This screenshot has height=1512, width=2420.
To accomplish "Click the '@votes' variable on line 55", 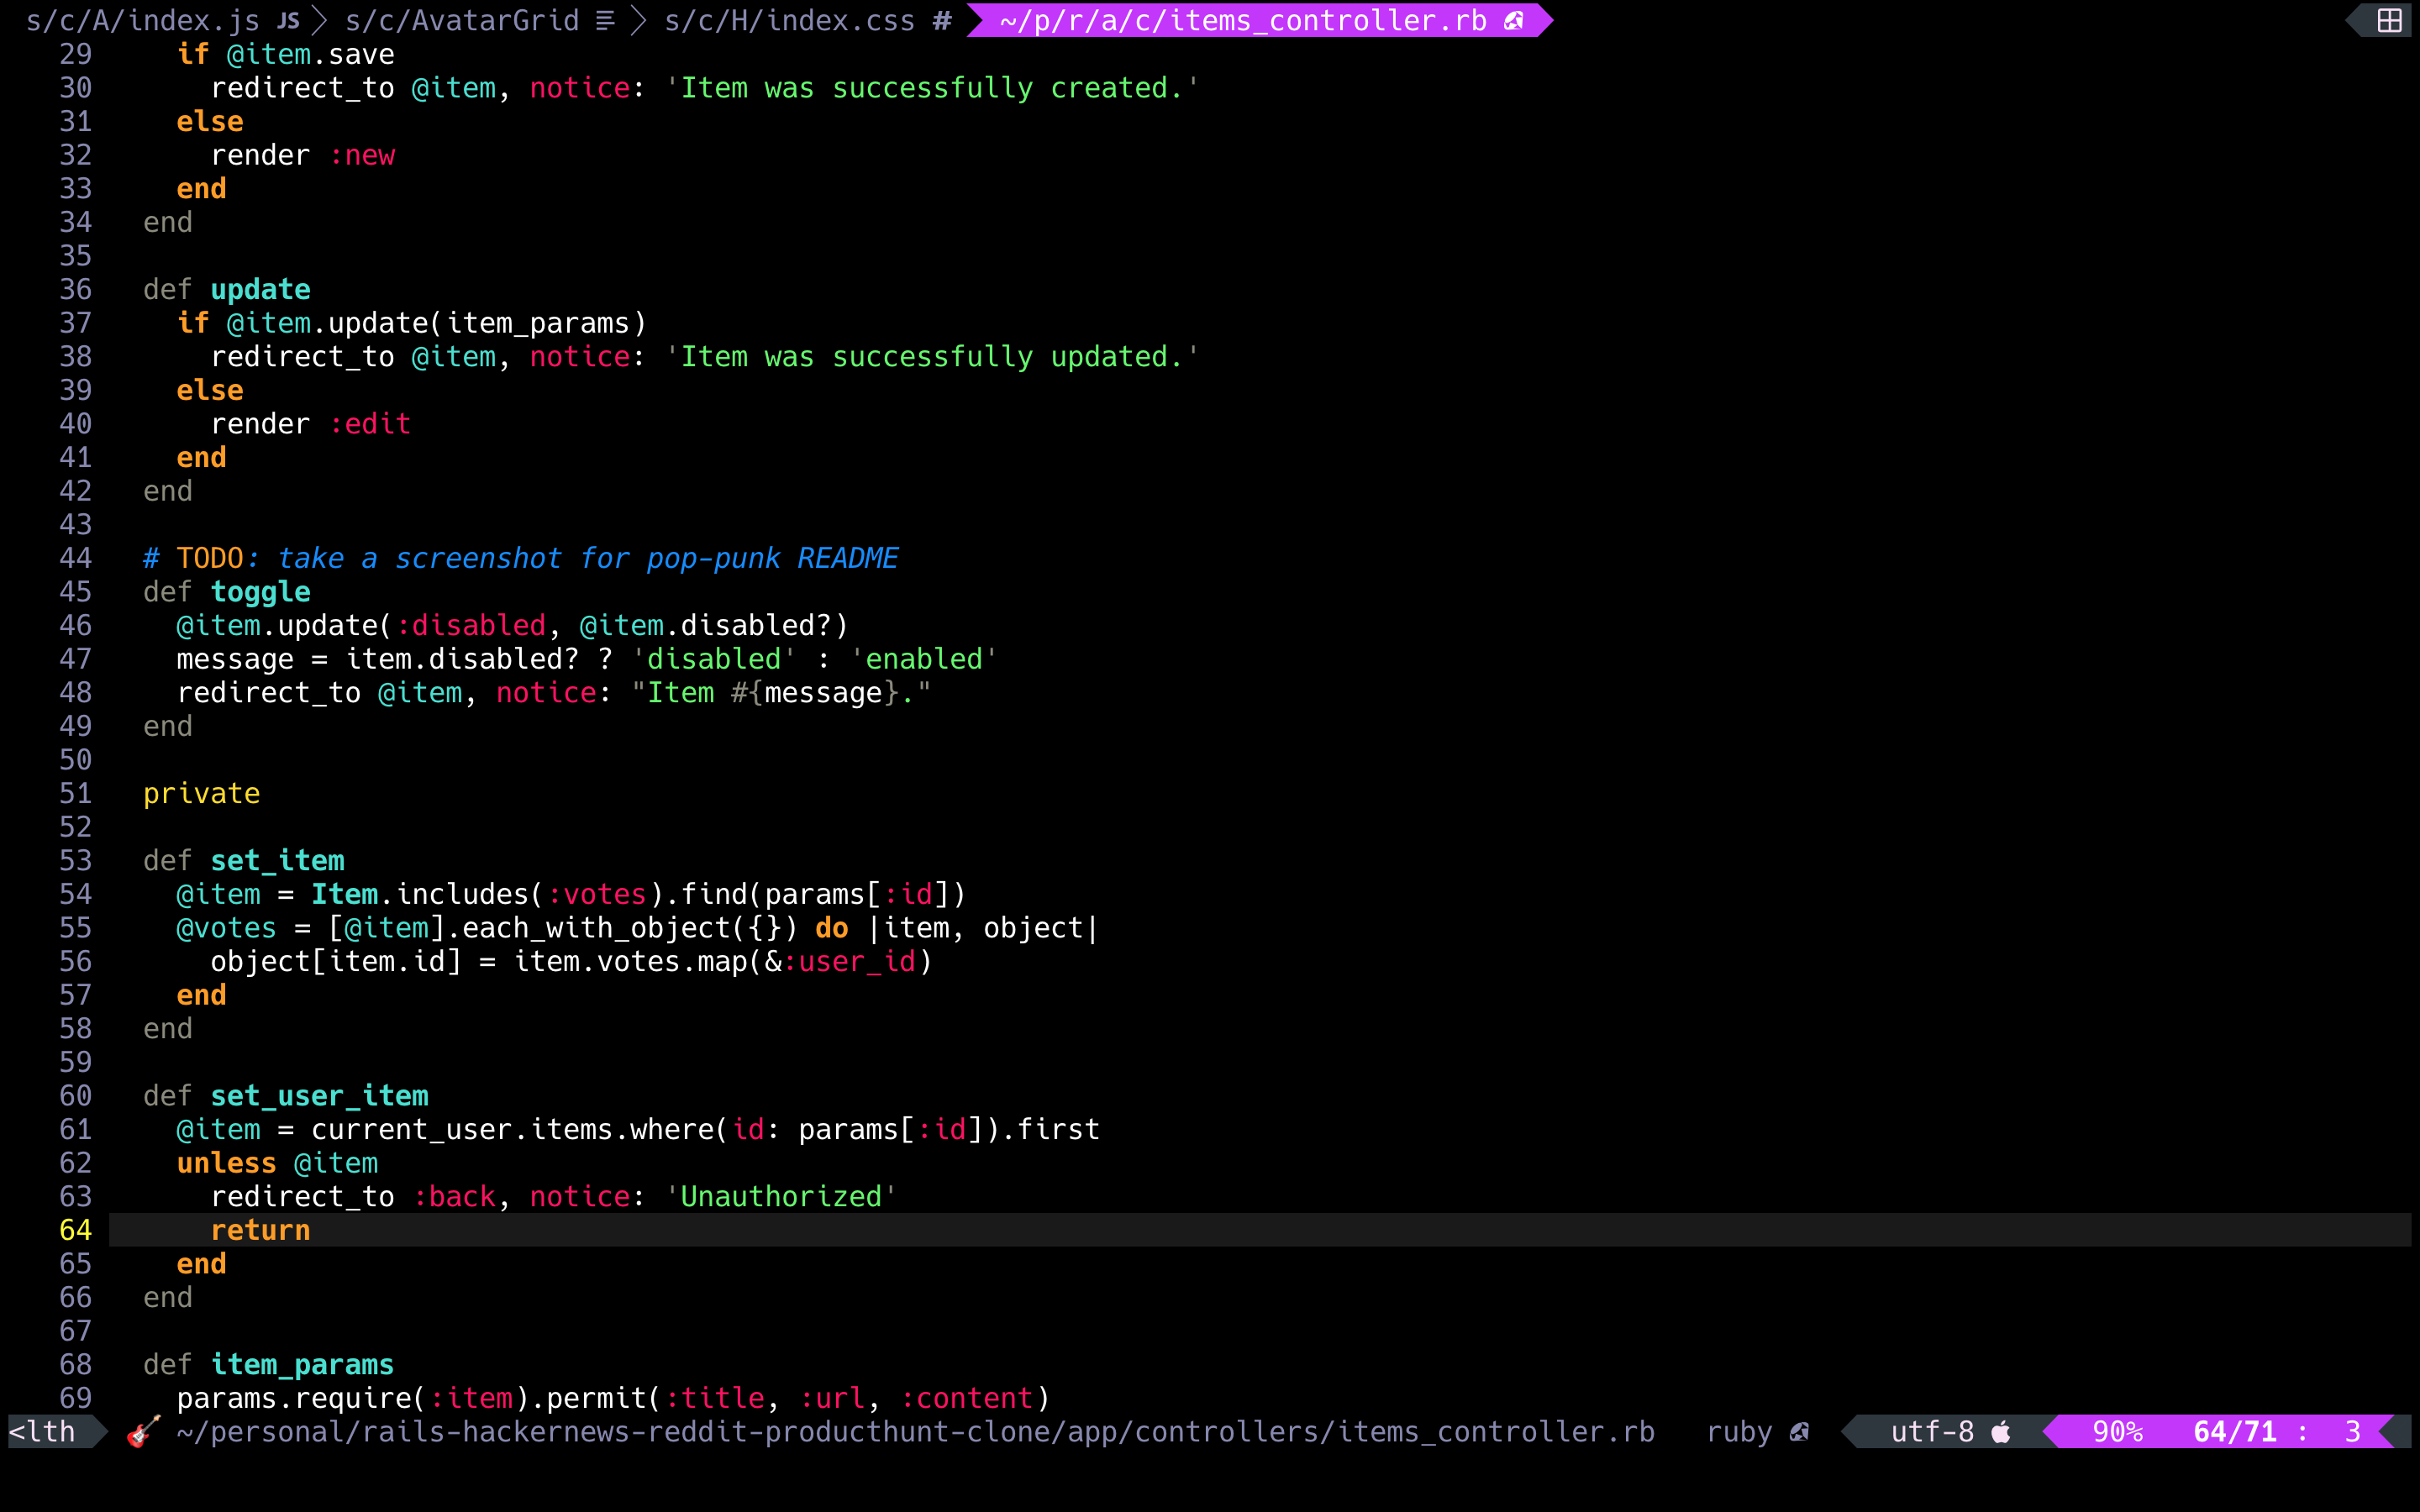I will coord(226,928).
